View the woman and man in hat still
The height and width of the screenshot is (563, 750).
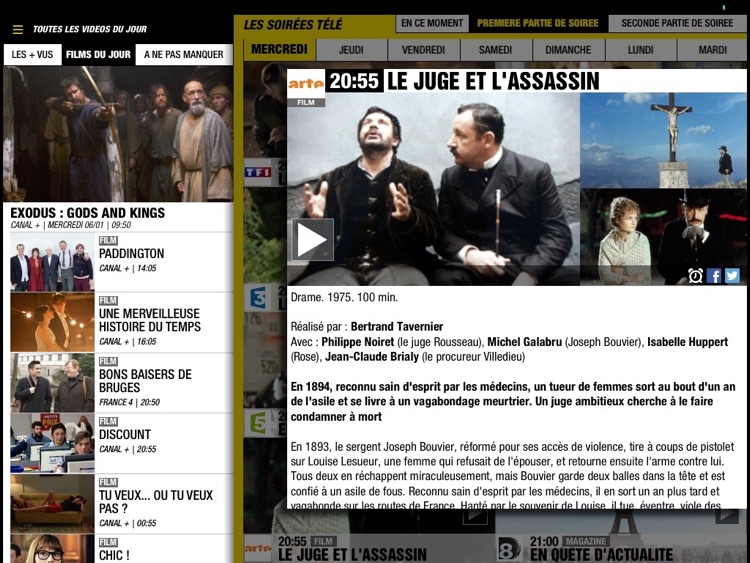pyautogui.click(x=663, y=237)
